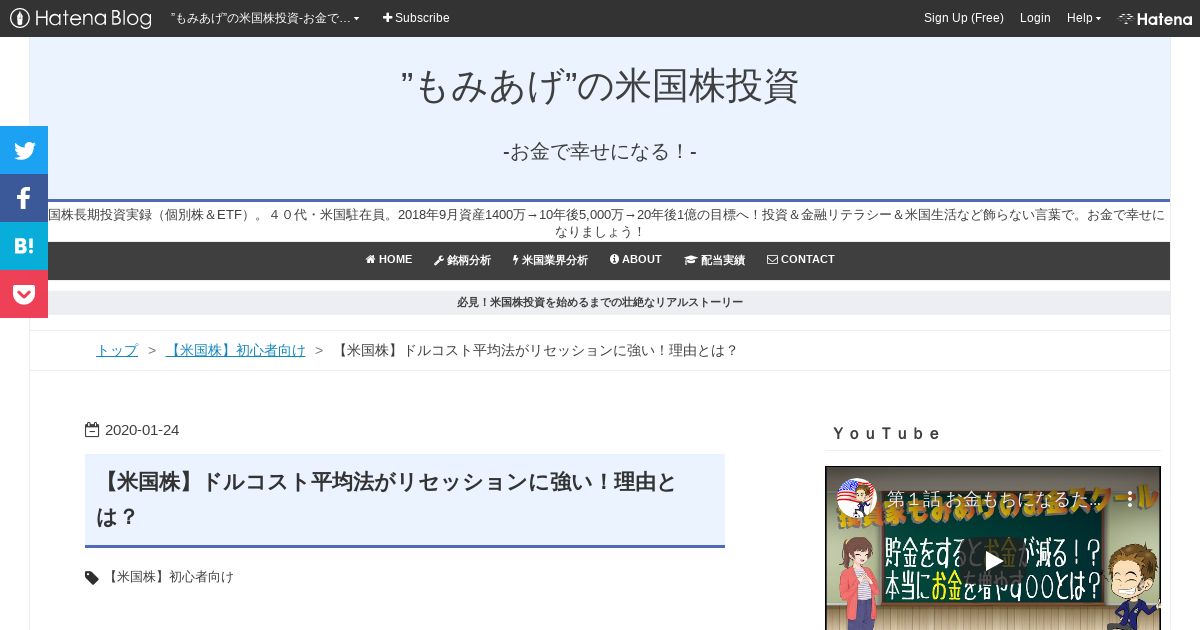Click the 2020-01-24 post date

click(142, 430)
